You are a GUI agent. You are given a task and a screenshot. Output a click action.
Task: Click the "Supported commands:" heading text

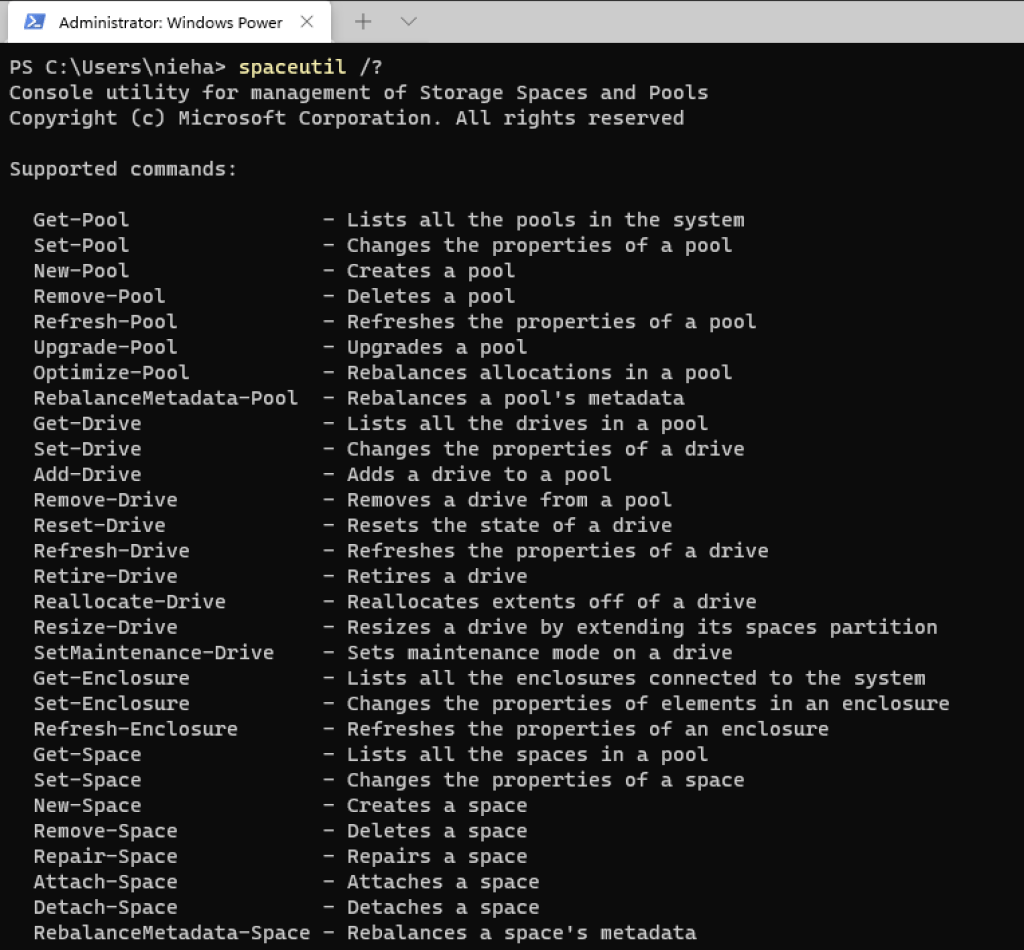click(x=123, y=169)
